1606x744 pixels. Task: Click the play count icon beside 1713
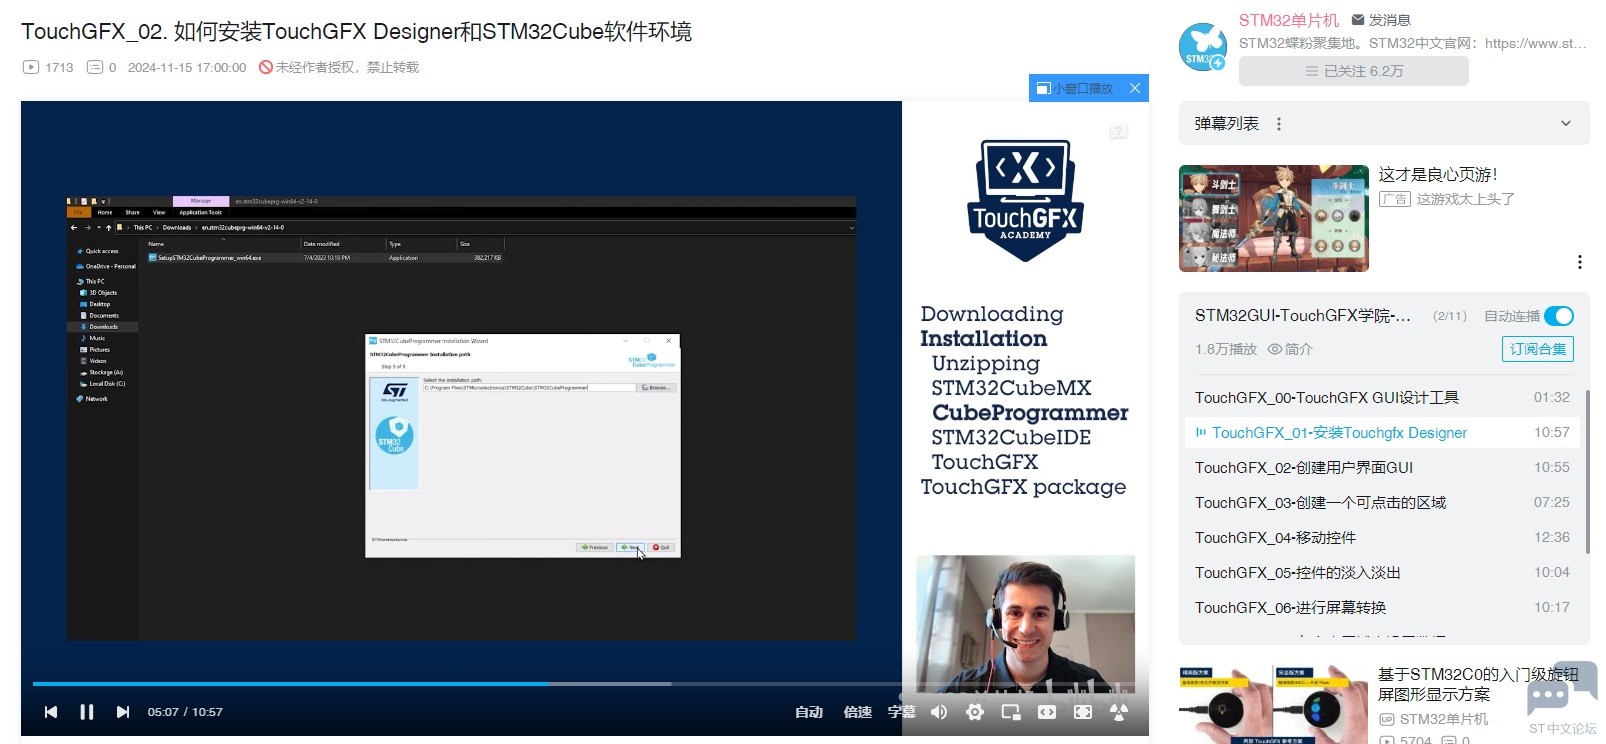(31, 67)
